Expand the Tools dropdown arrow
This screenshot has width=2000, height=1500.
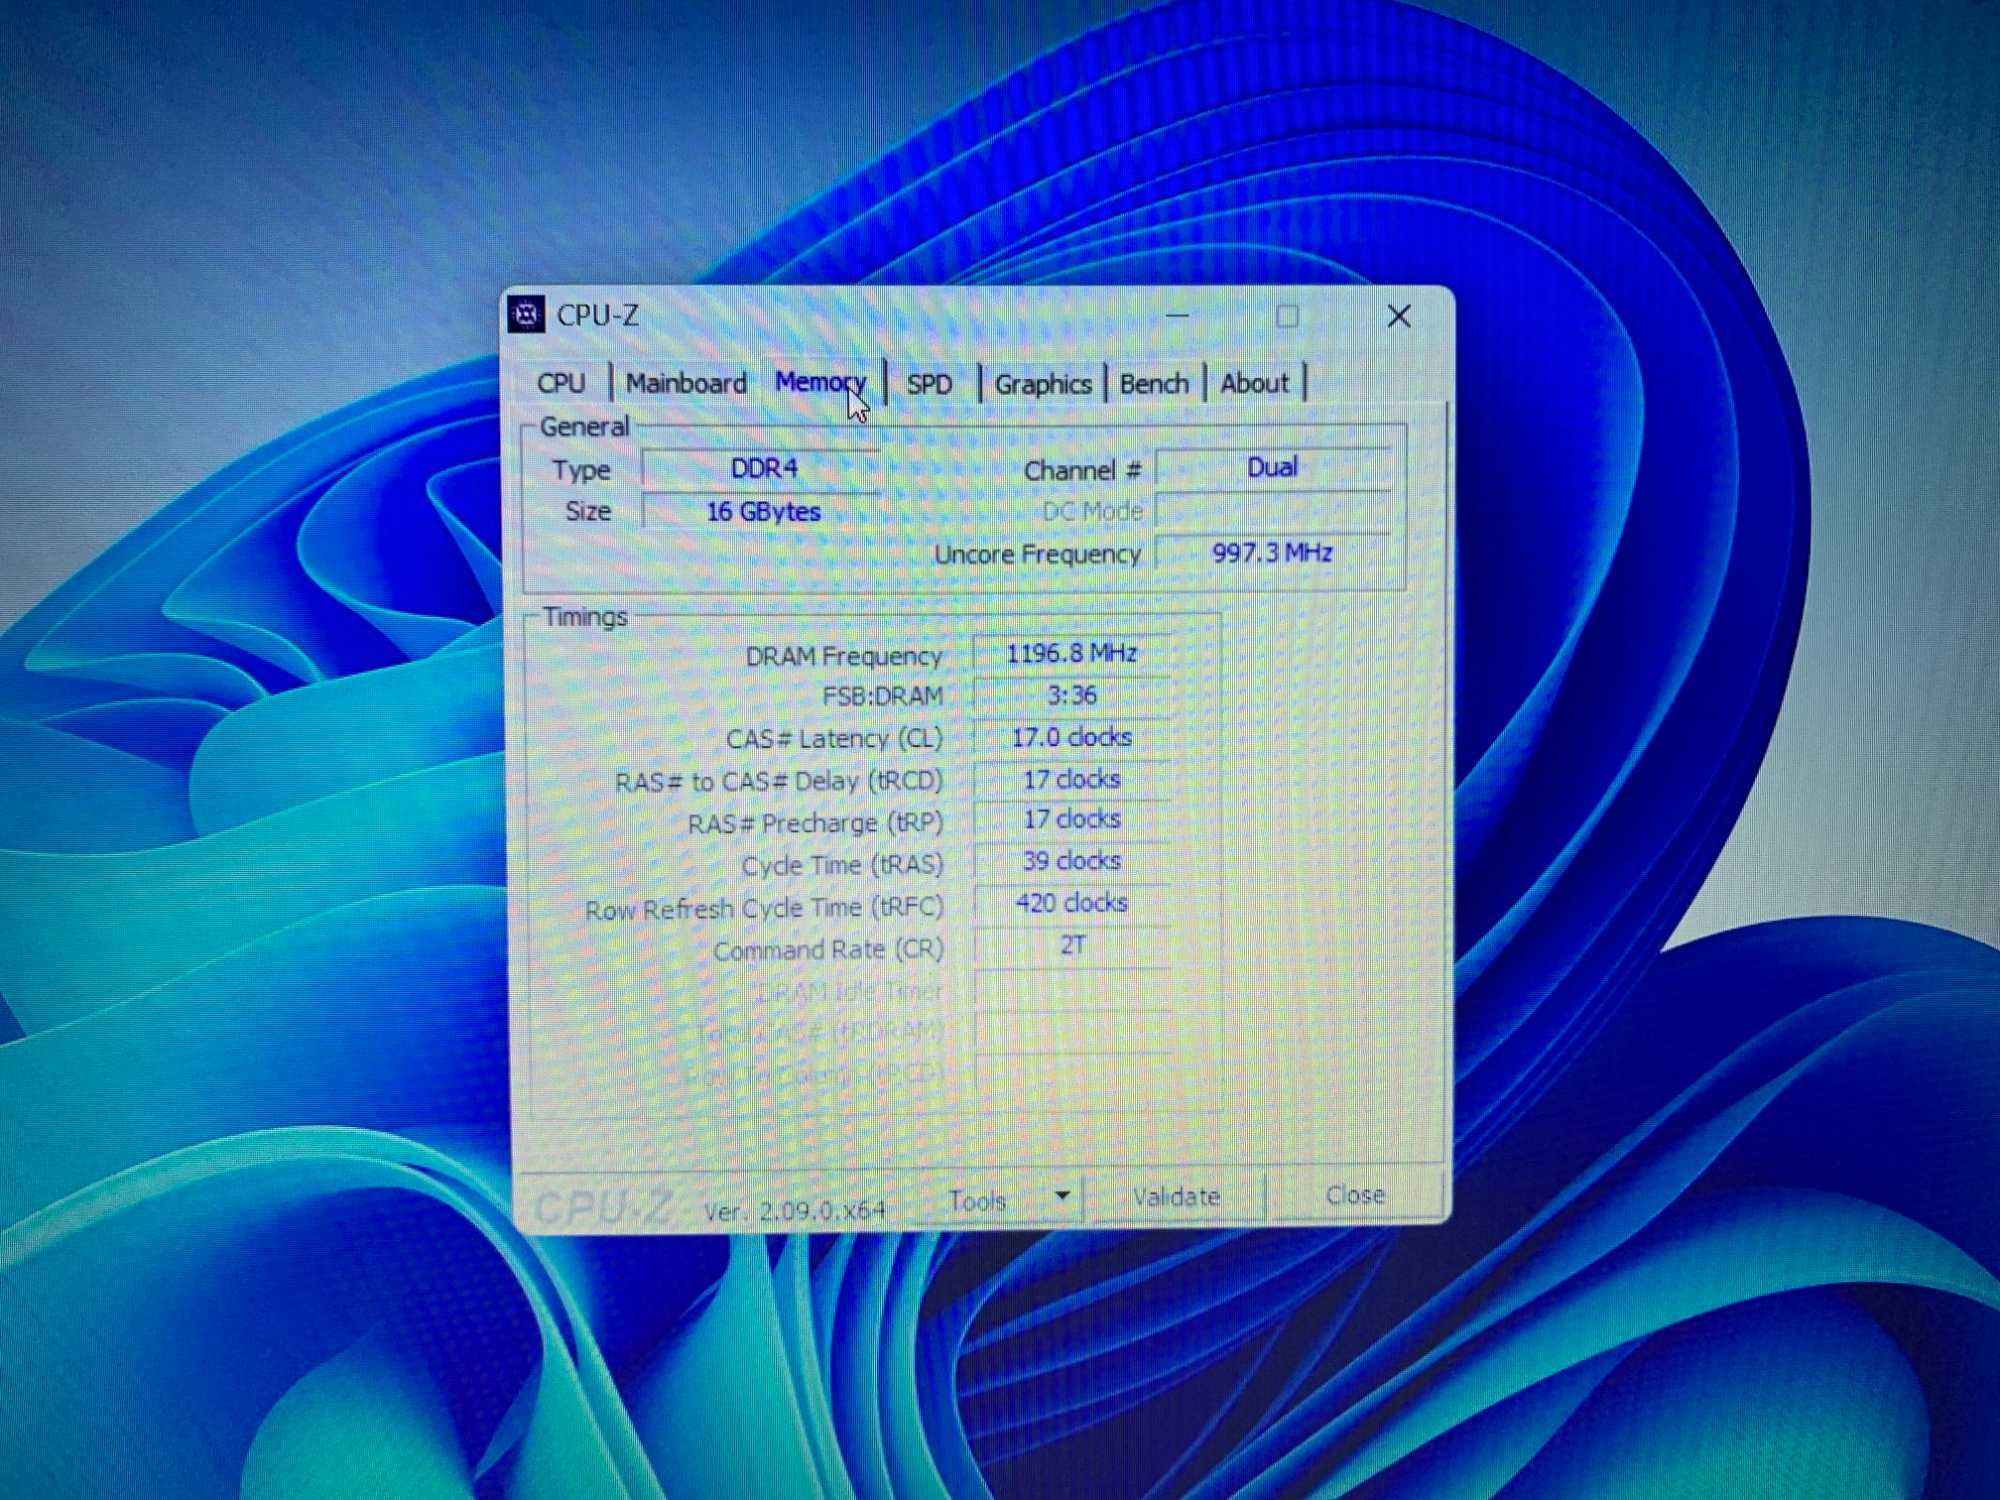[x=1062, y=1196]
